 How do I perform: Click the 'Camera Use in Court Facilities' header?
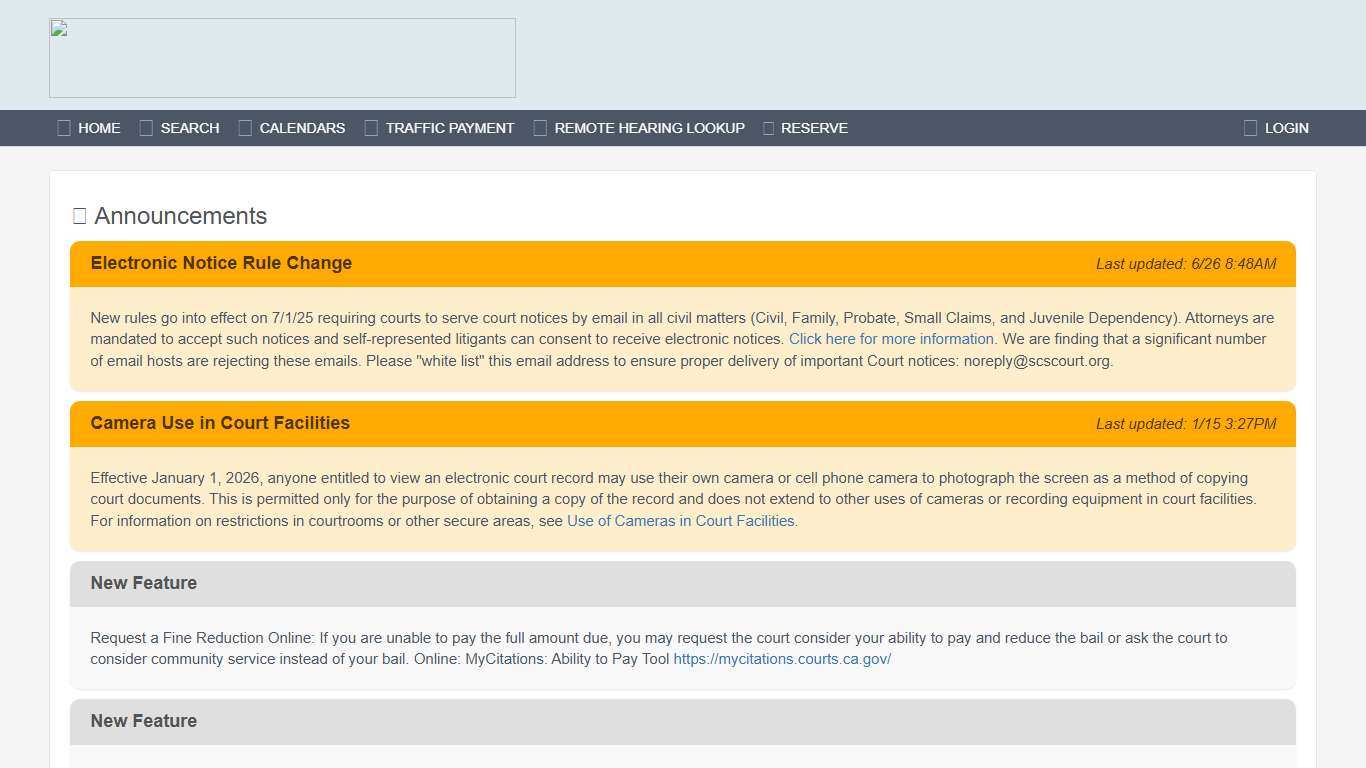[220, 423]
